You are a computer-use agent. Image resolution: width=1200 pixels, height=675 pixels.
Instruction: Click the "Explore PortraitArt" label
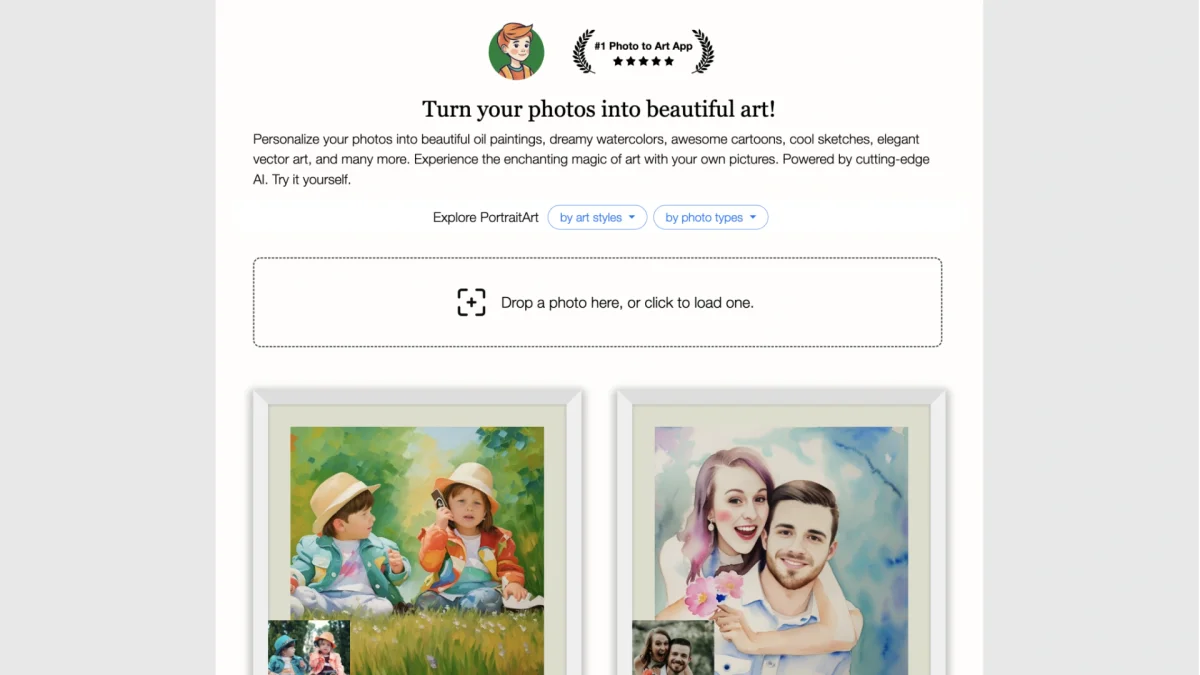[x=486, y=218]
